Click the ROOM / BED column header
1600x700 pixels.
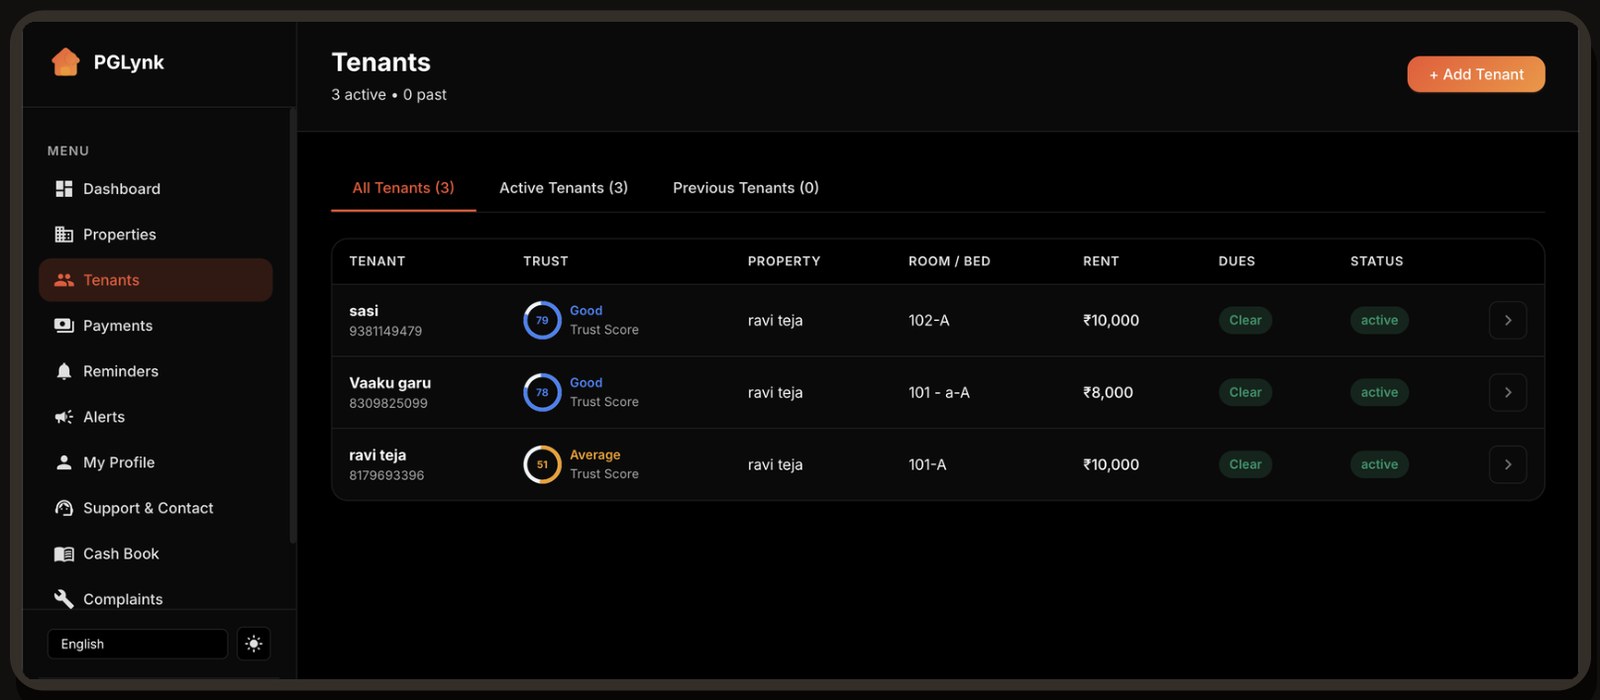[949, 261]
